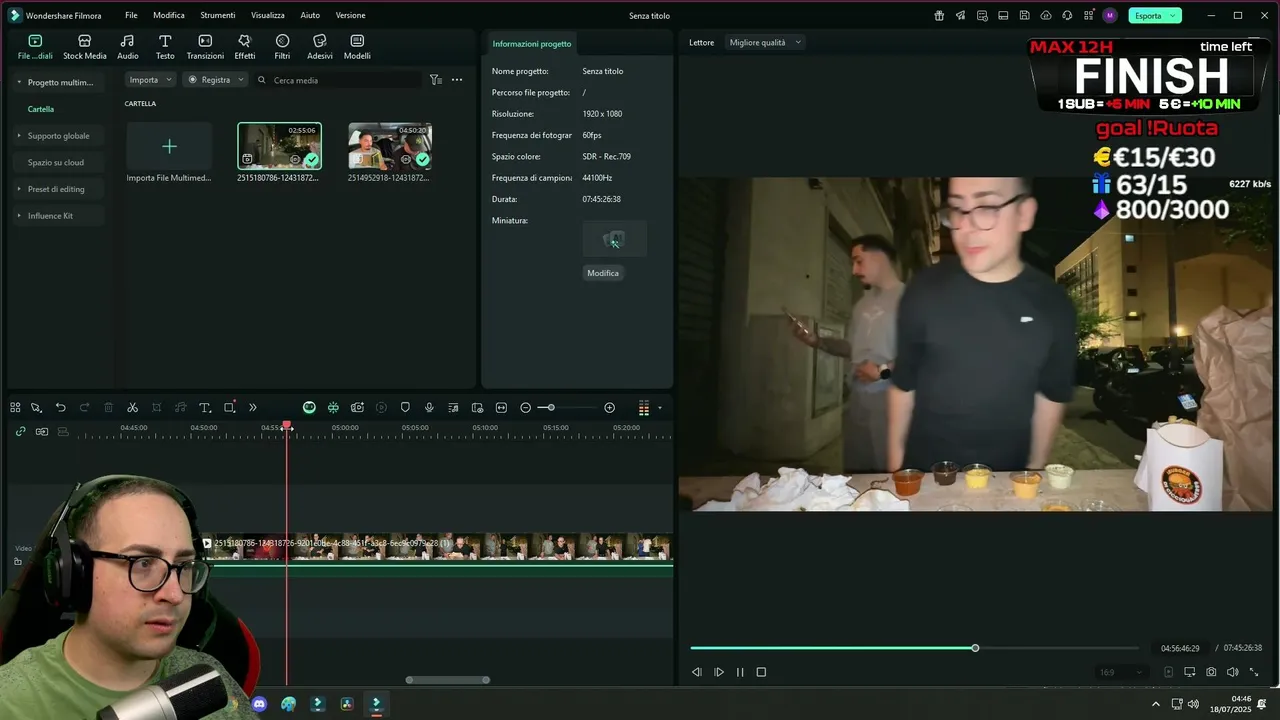The image size is (1280, 720).
Task: Click the Modifica thumbnail button
Action: [603, 273]
